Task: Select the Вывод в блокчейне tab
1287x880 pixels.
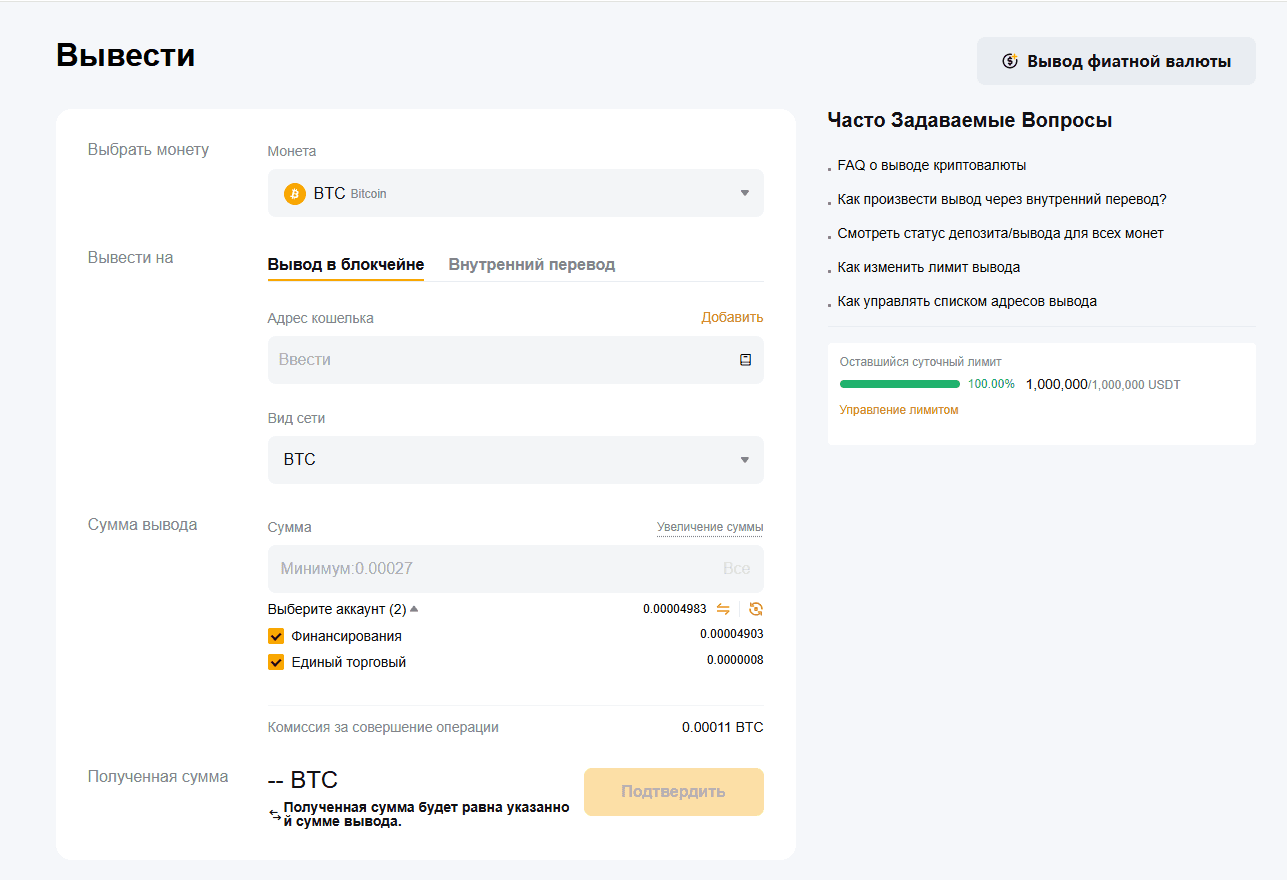Action: pos(346,265)
